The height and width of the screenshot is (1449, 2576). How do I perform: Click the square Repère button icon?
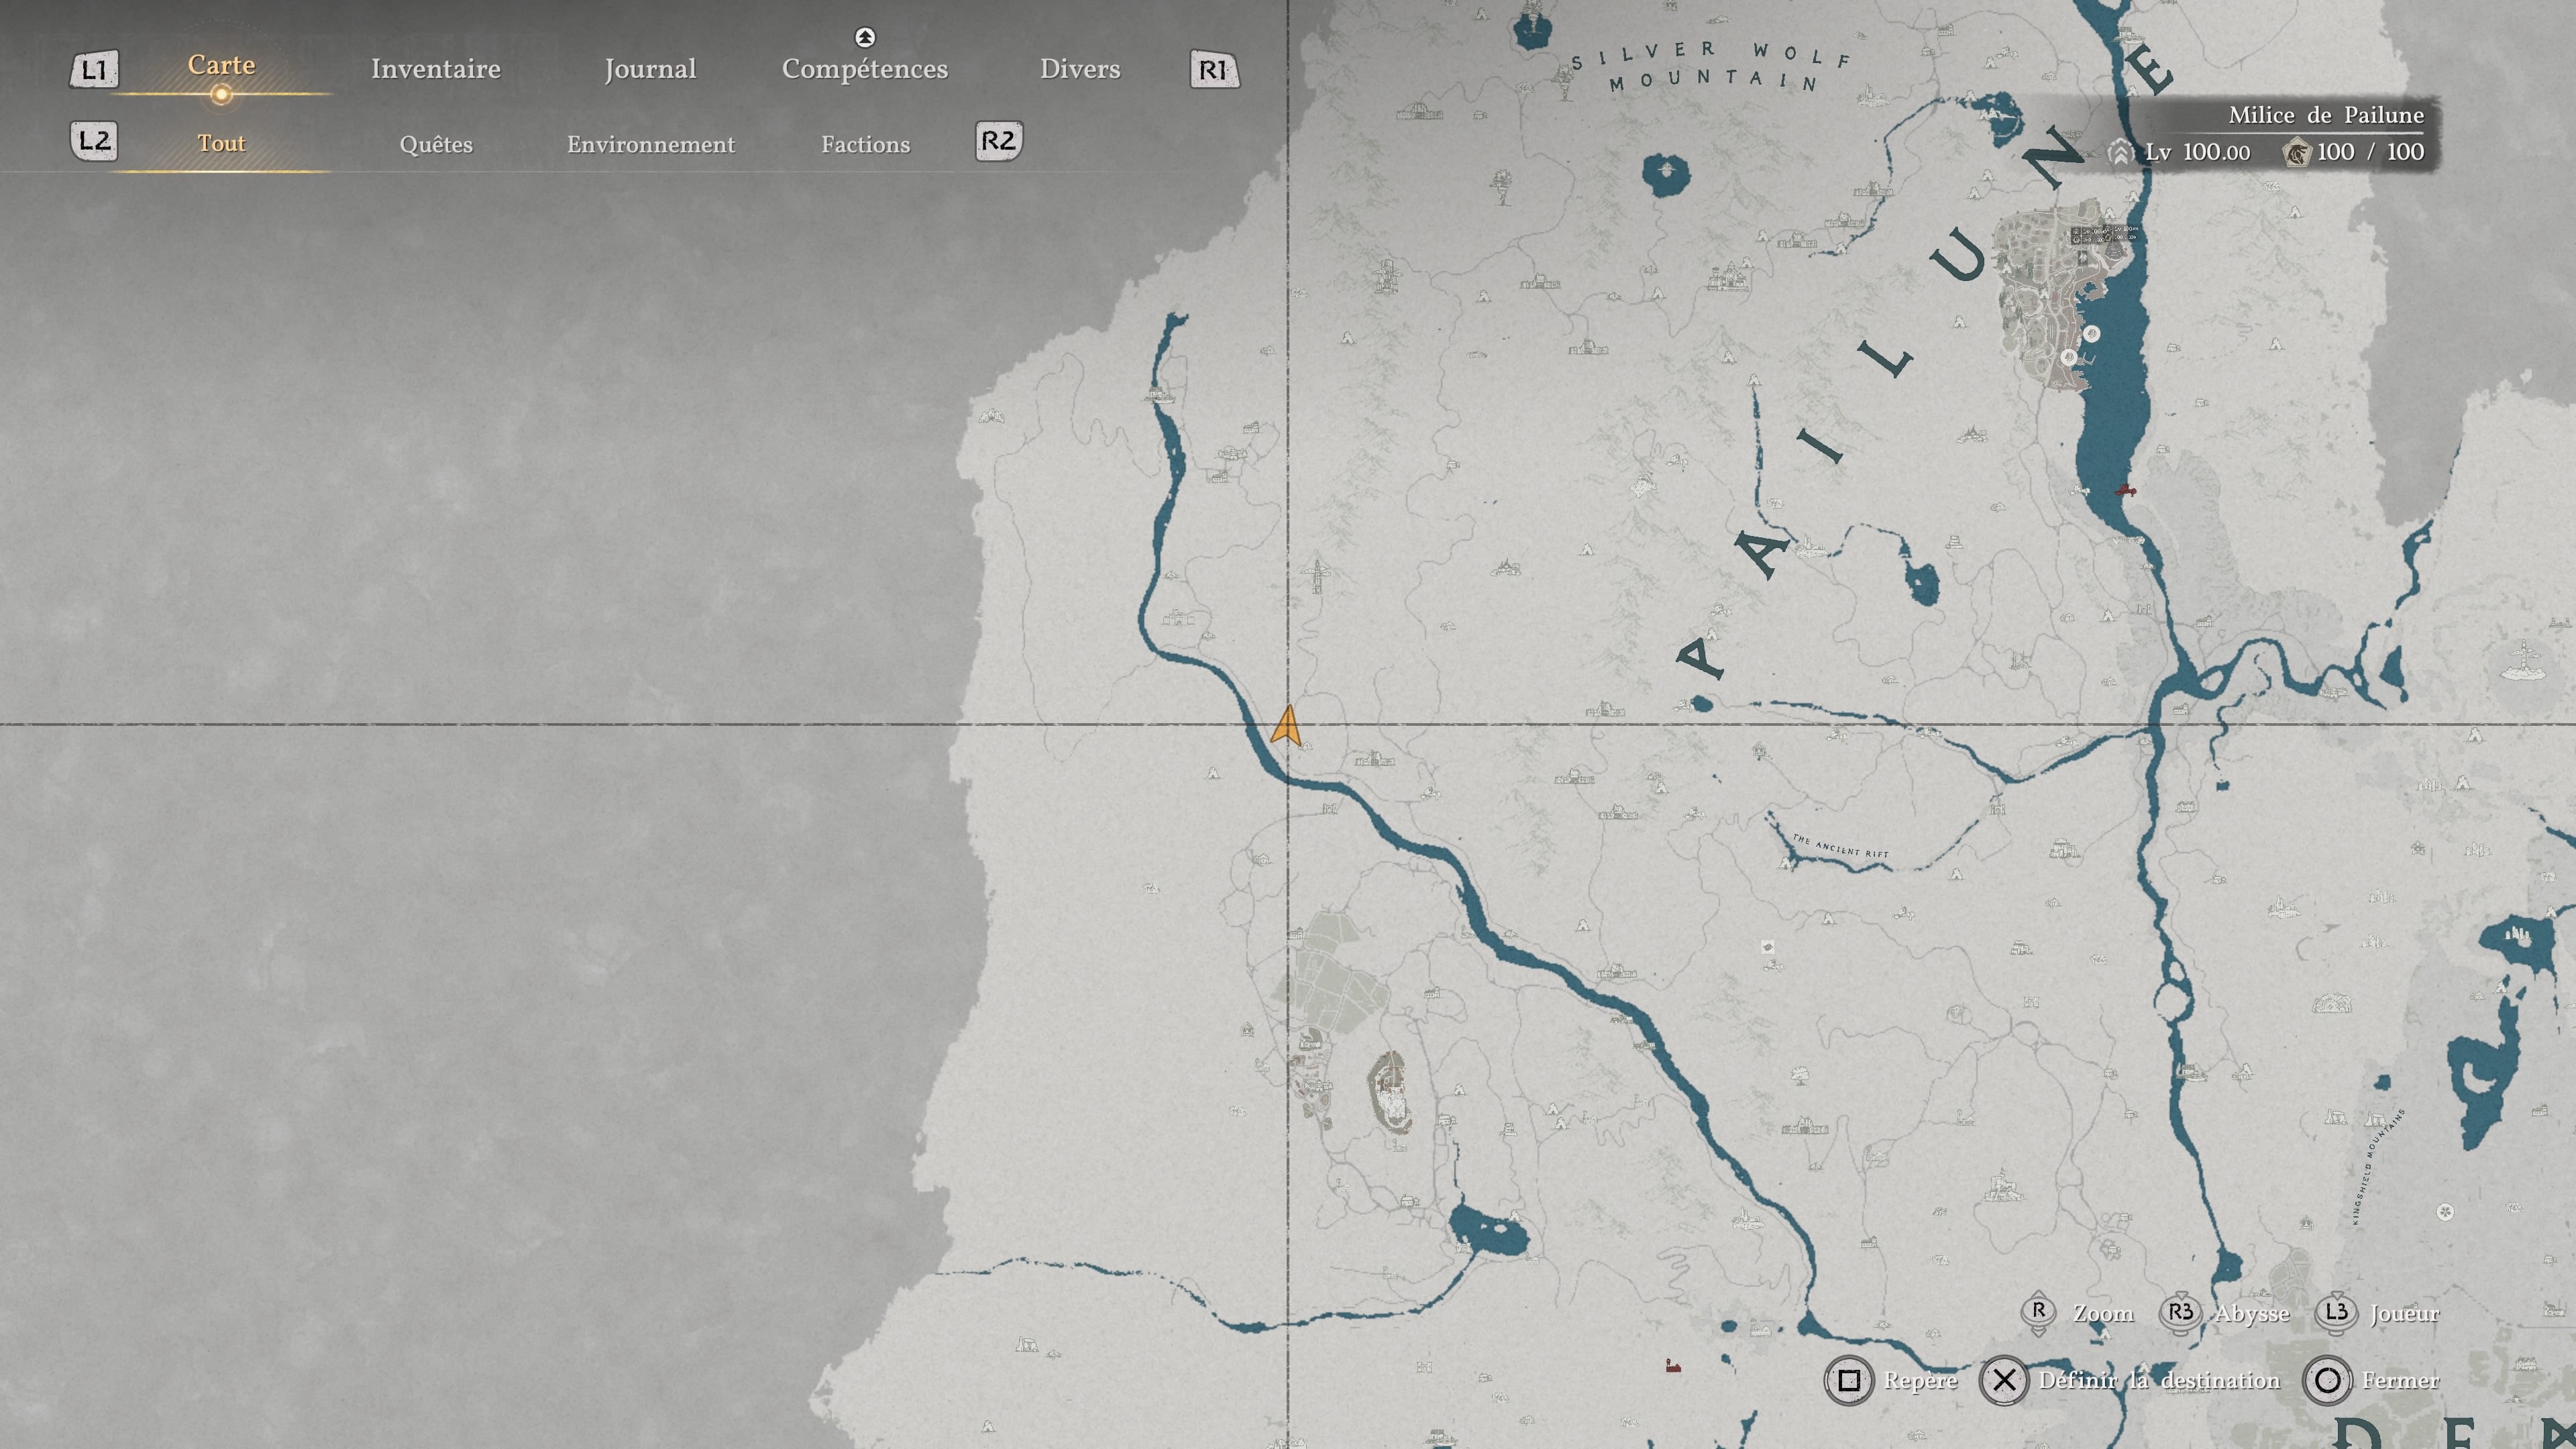coord(1849,1381)
